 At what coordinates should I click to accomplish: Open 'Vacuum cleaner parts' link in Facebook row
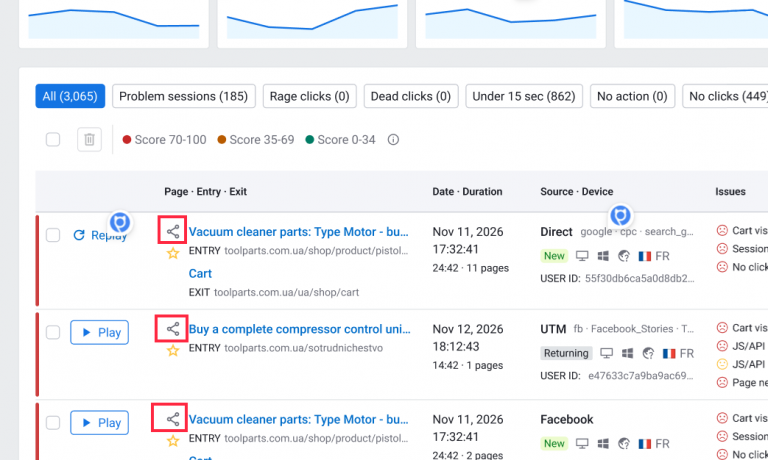tap(299, 419)
